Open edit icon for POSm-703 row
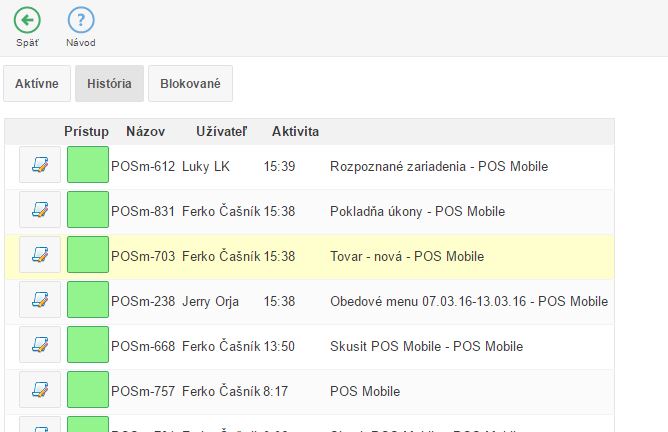668x432 pixels. click(40, 256)
